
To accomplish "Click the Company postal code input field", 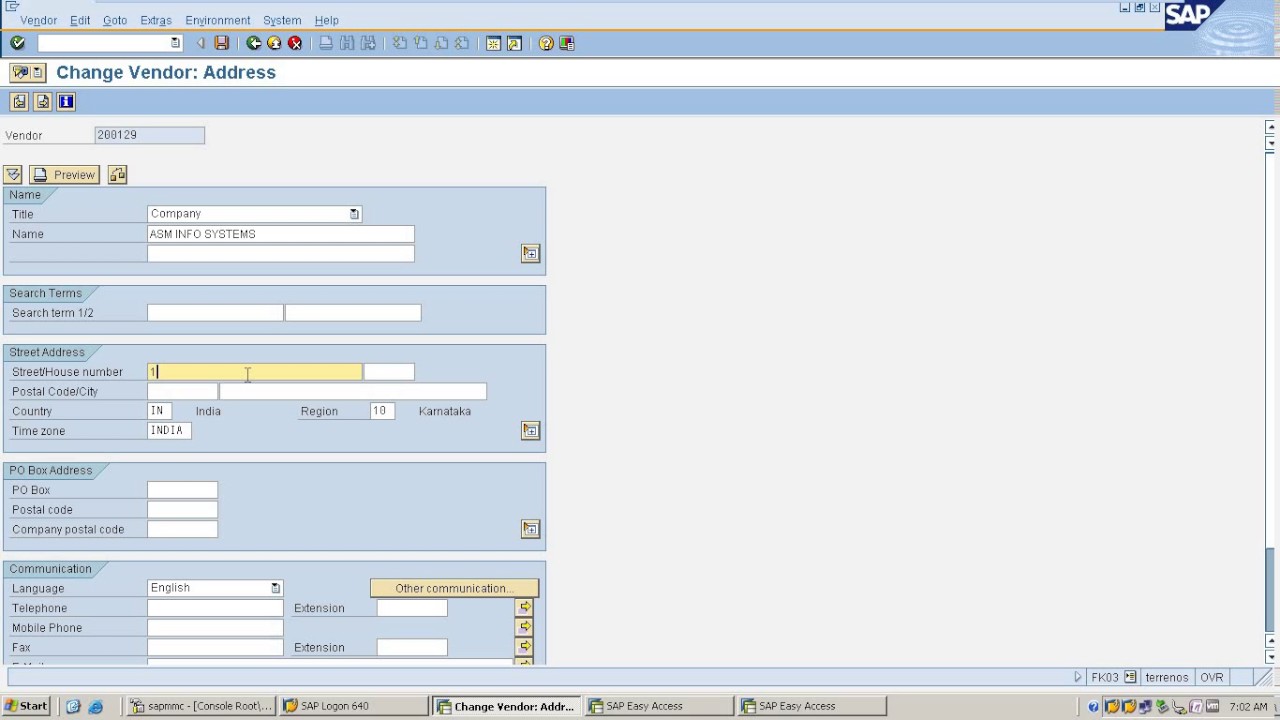I will [x=182, y=529].
